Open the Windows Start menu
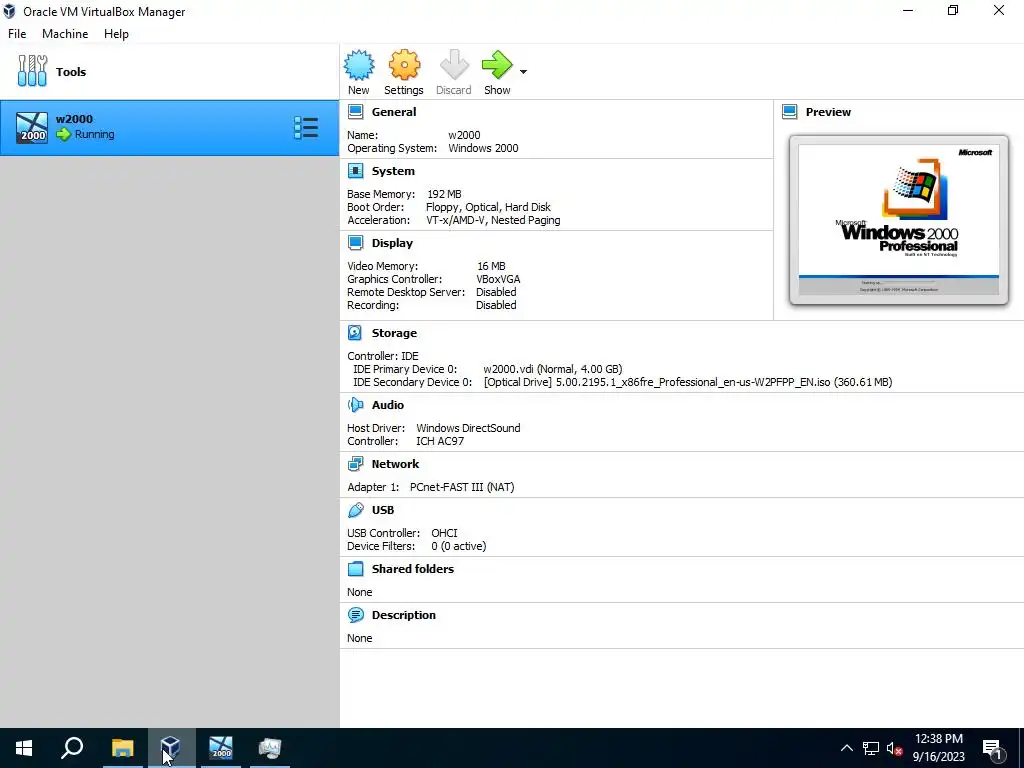This screenshot has height=768, width=1024. point(24,748)
